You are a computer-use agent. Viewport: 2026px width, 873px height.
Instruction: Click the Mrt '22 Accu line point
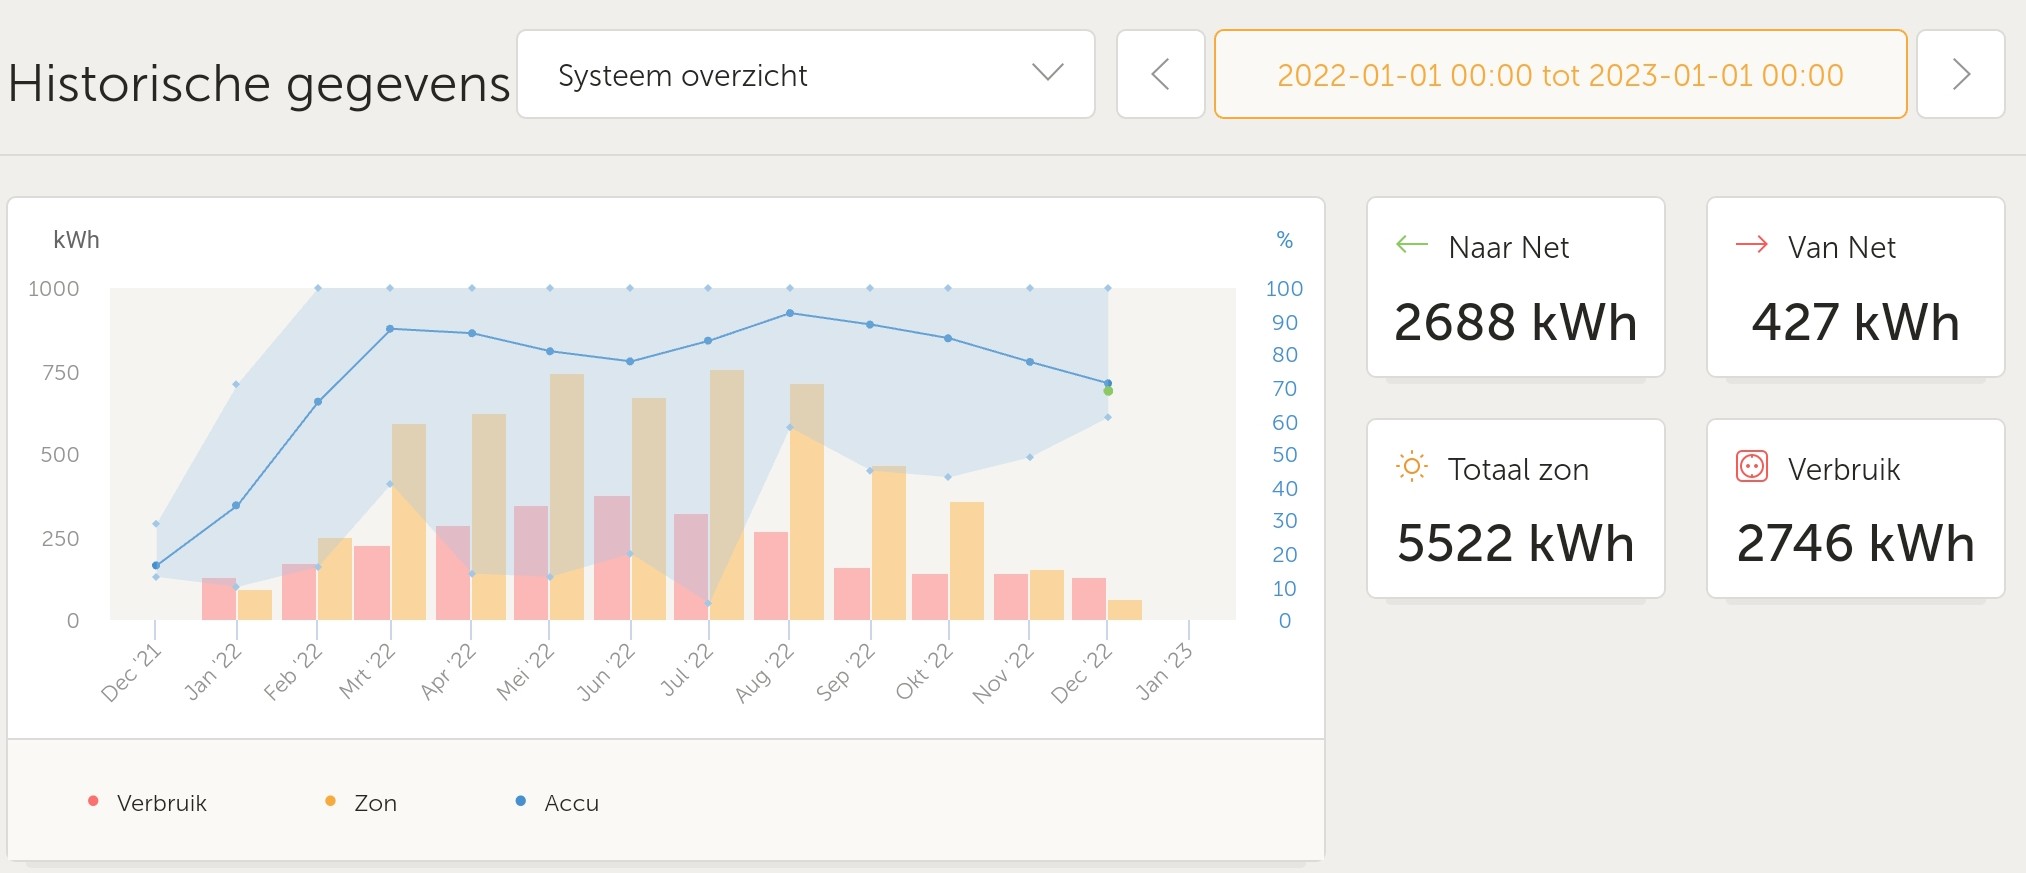pos(390,329)
